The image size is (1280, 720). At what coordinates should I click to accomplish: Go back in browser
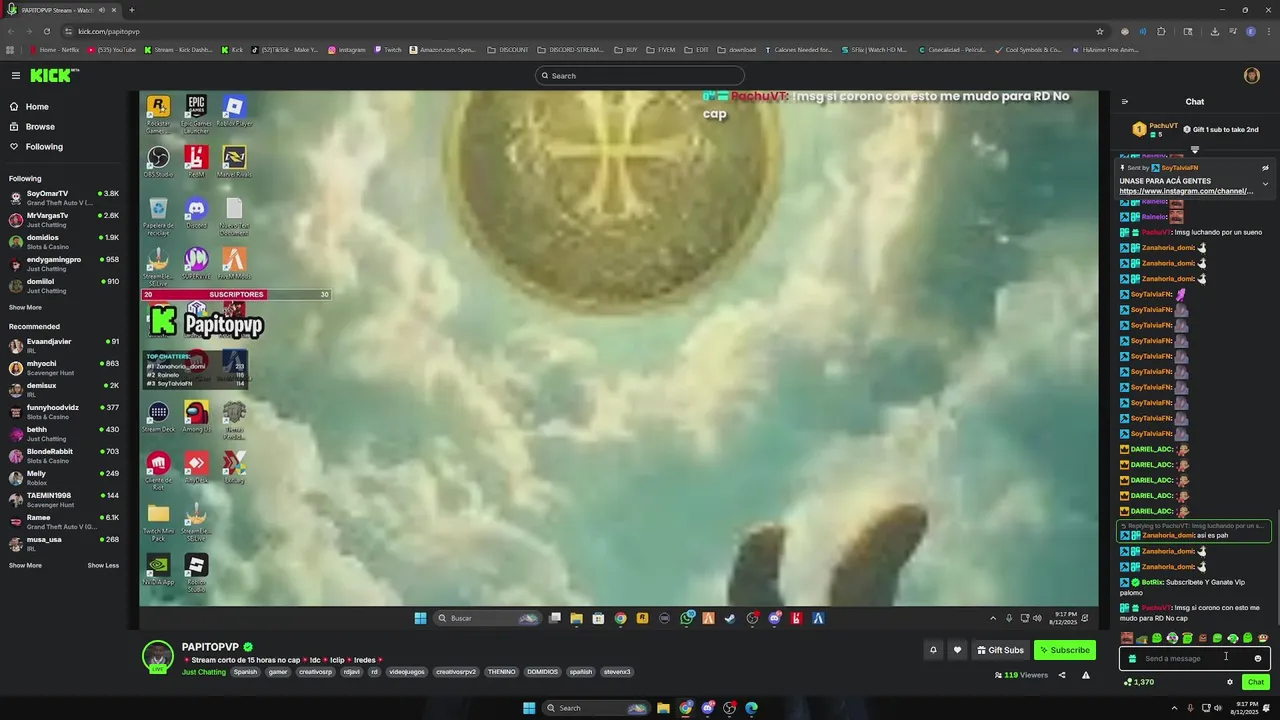tap(10, 31)
